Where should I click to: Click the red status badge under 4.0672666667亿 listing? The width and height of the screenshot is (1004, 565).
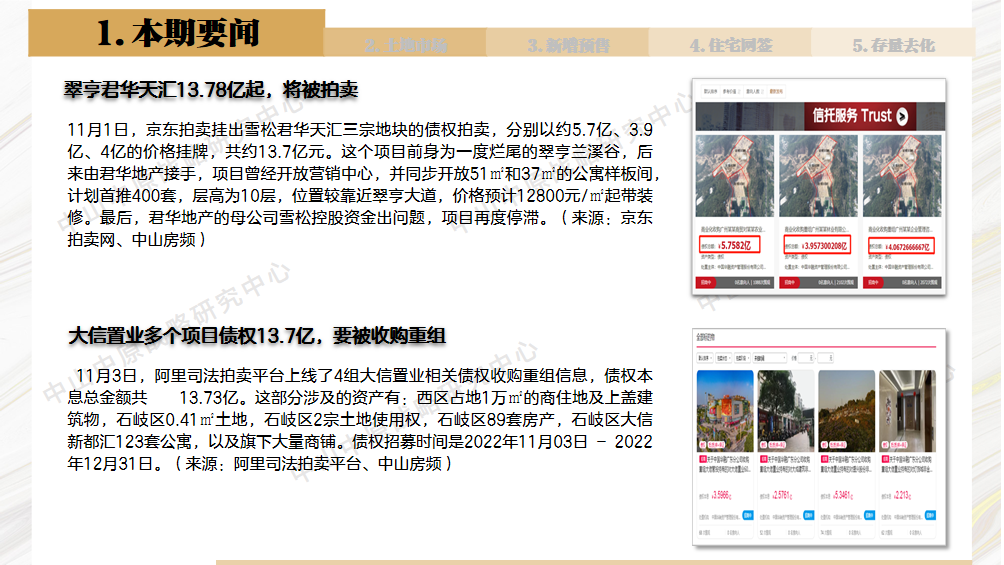[873, 282]
